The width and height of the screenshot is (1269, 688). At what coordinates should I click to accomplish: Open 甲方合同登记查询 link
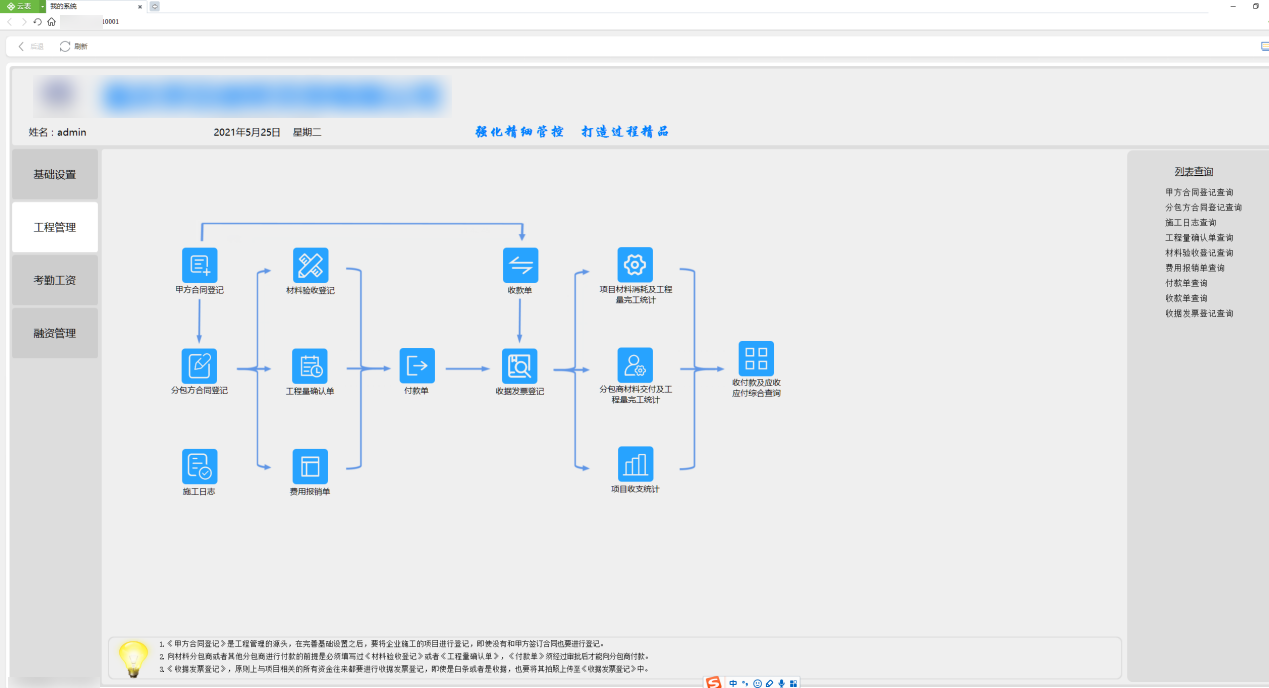(1199, 192)
